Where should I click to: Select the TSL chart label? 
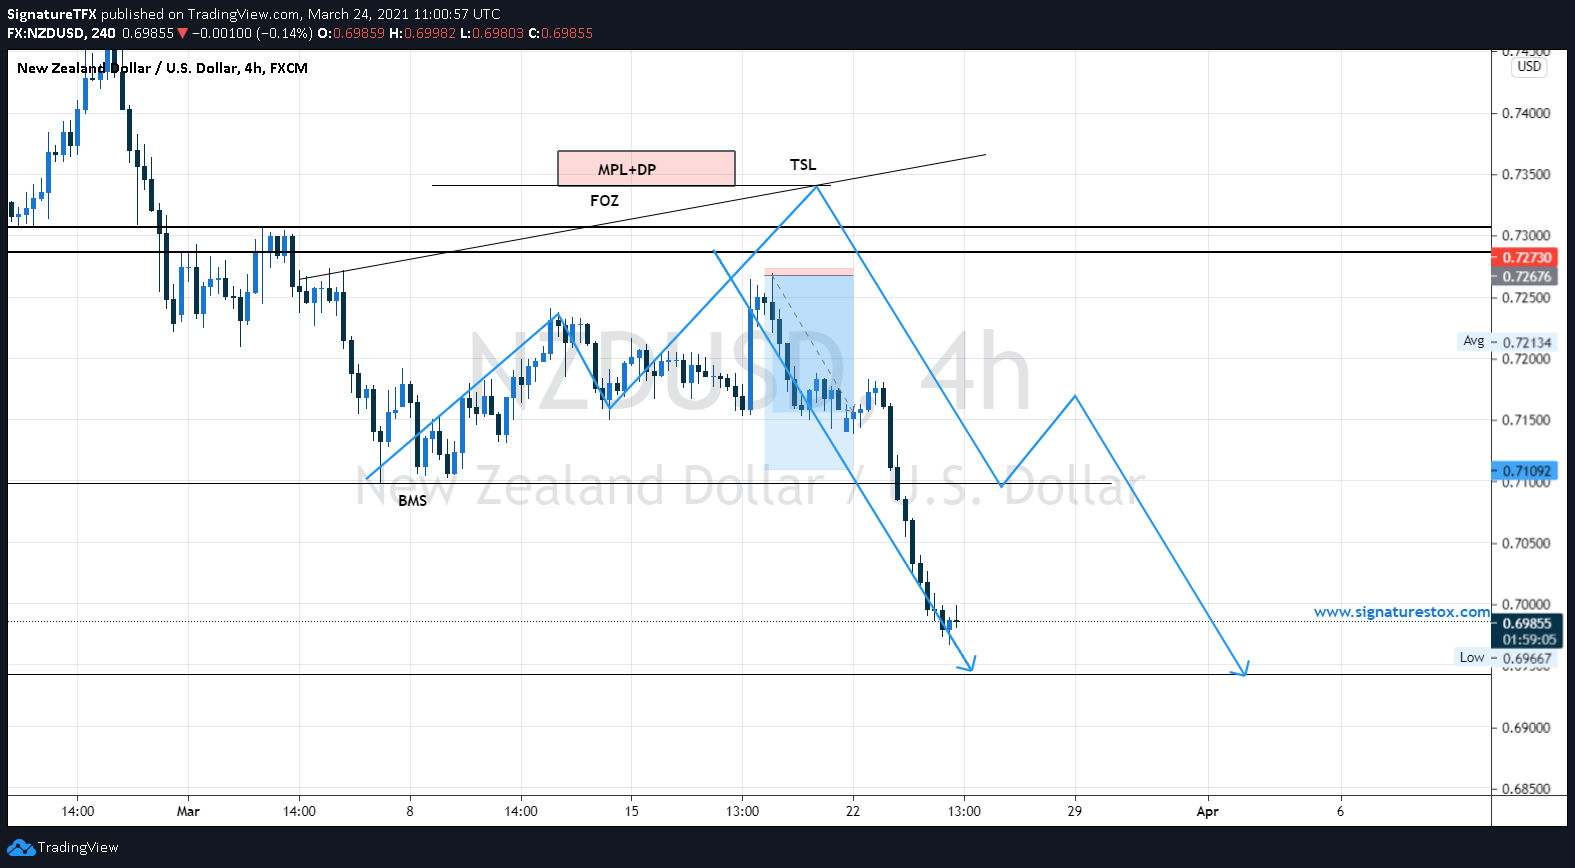pyautogui.click(x=803, y=165)
